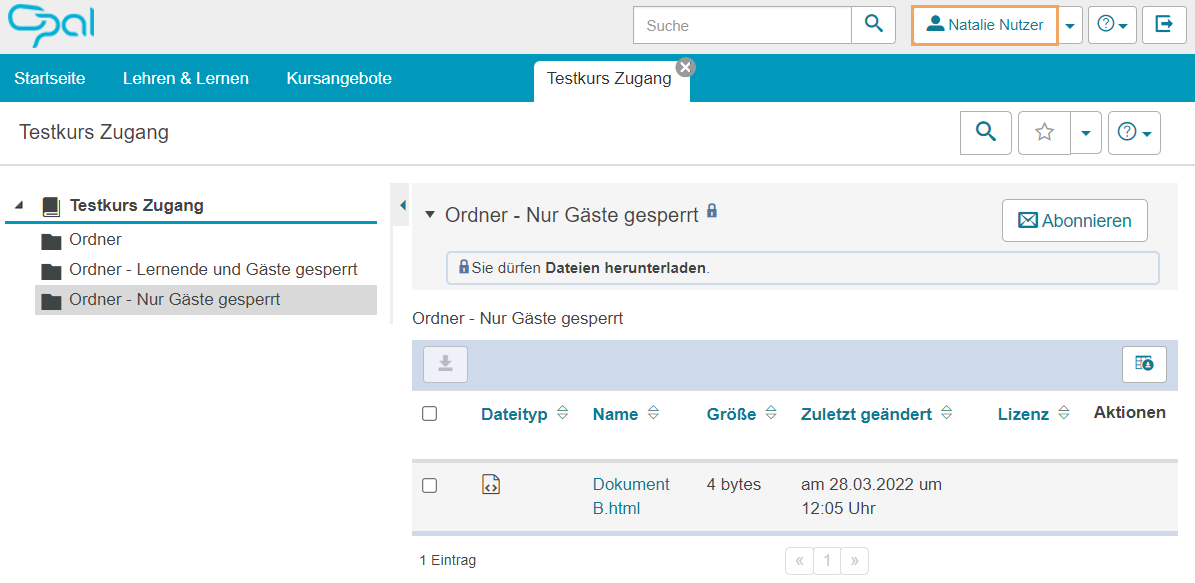Select the Ordner folder in the tree
The image size is (1195, 583).
[x=95, y=240]
